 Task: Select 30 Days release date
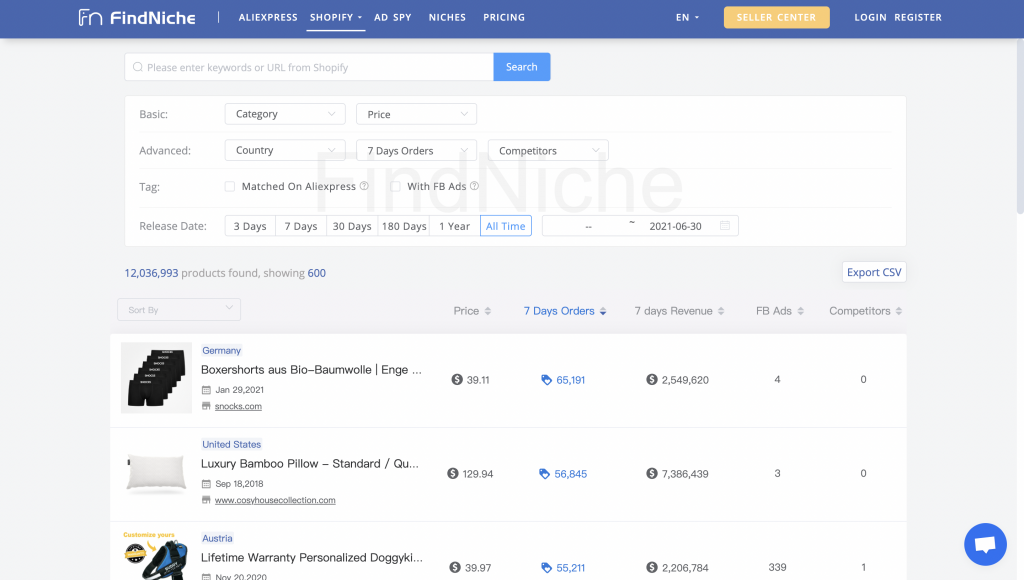click(352, 226)
